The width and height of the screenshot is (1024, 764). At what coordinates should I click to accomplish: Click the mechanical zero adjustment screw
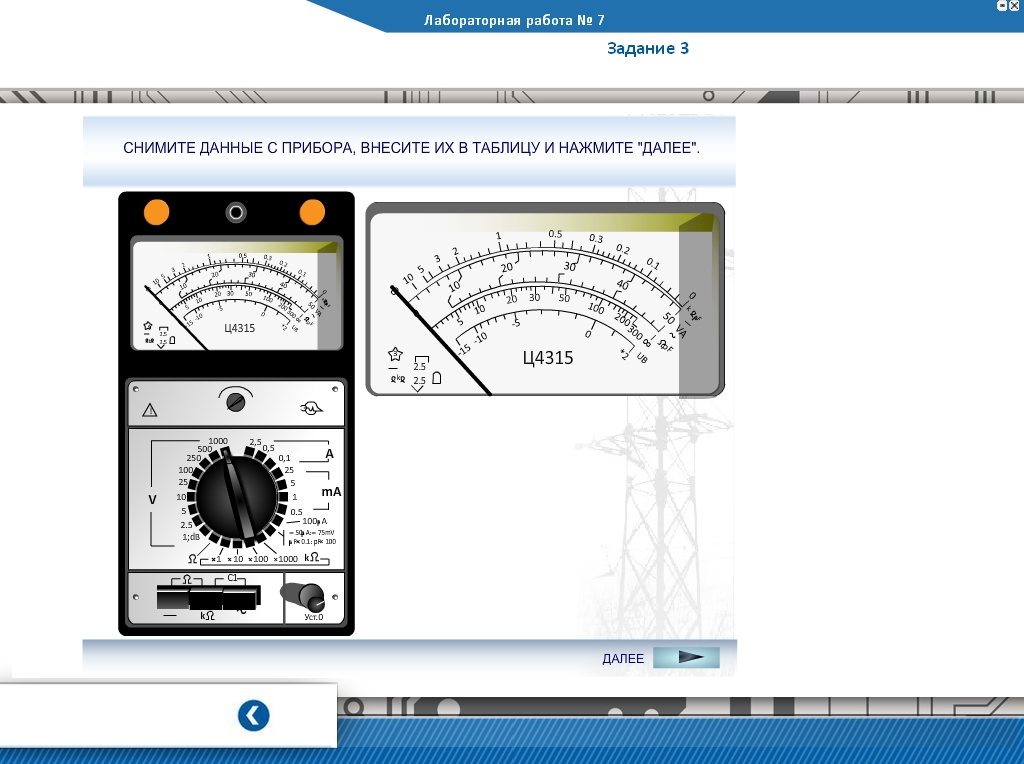tap(236, 402)
